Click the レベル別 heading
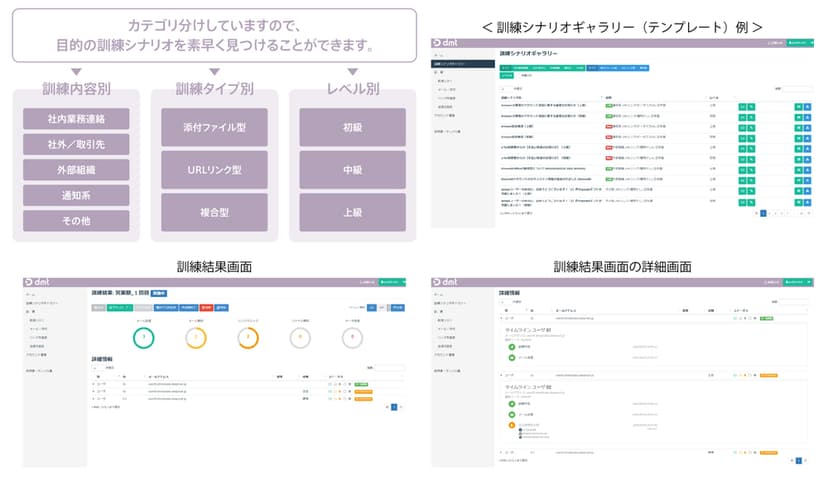This screenshot has height=479, width=828. click(x=353, y=89)
